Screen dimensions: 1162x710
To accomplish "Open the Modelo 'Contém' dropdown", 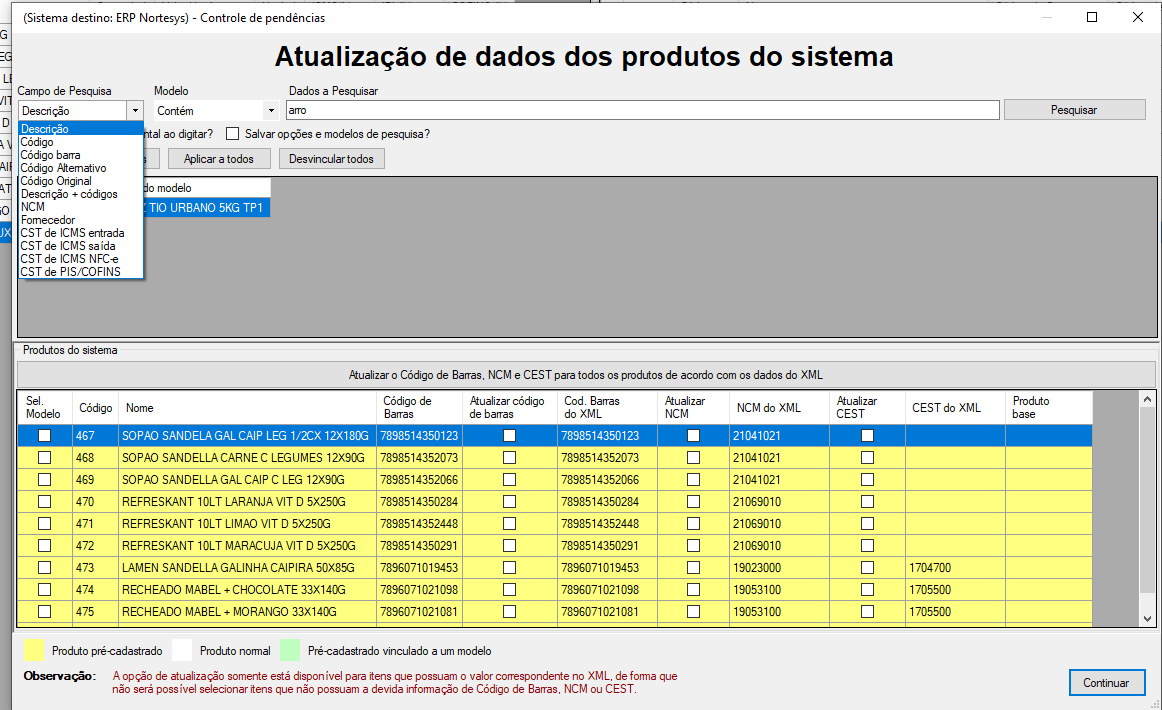I will point(270,110).
